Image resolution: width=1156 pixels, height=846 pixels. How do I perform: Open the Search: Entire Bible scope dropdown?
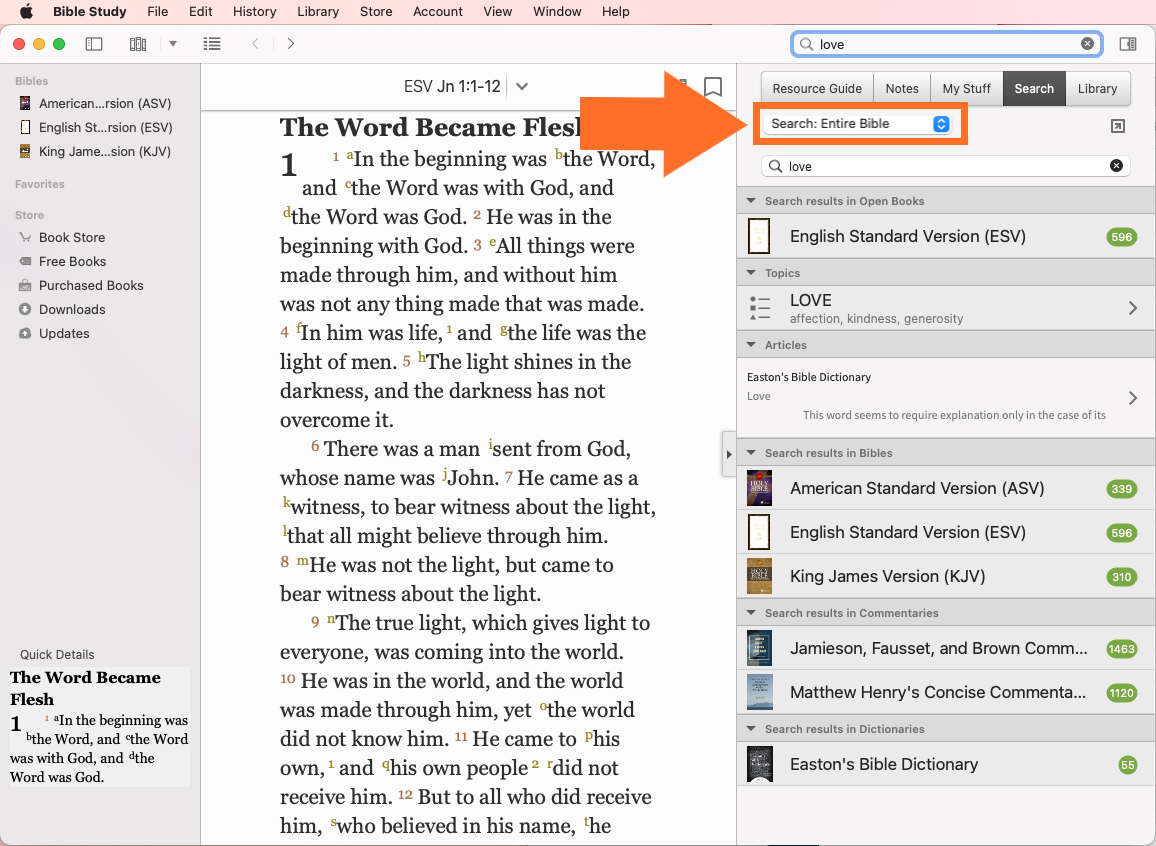click(x=858, y=124)
